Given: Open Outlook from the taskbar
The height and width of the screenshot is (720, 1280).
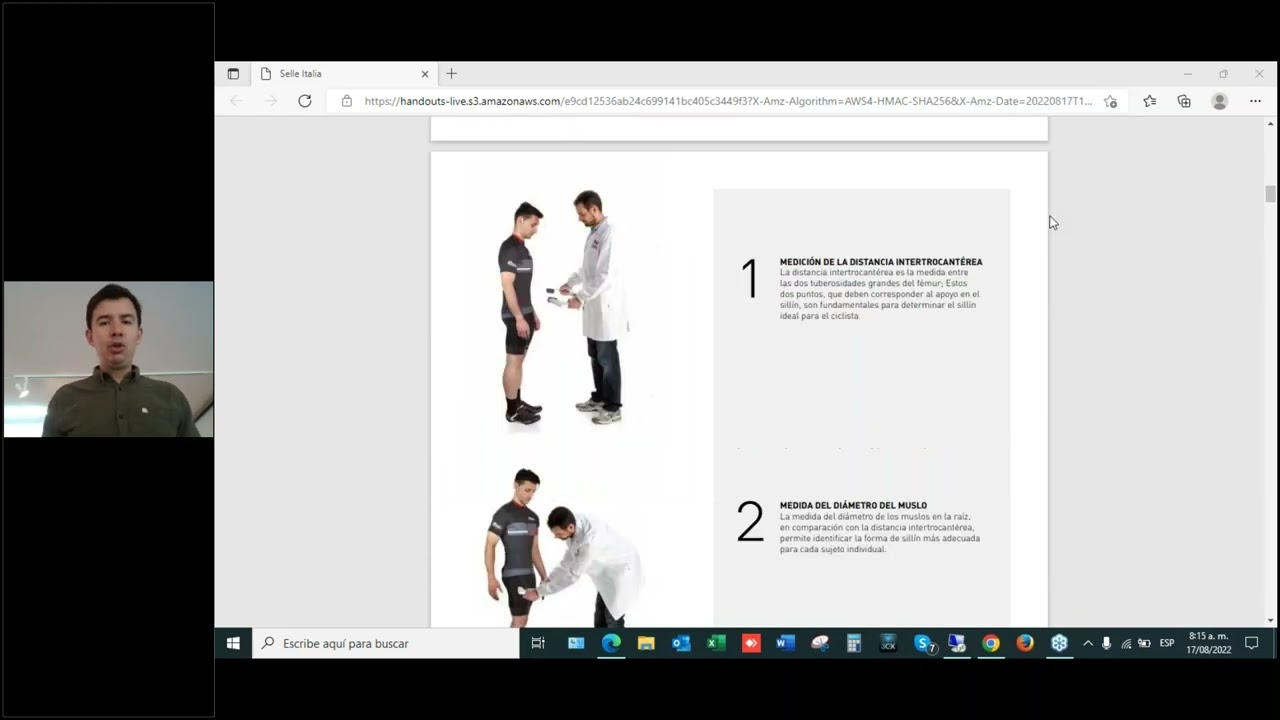Looking at the screenshot, I should click(681, 643).
